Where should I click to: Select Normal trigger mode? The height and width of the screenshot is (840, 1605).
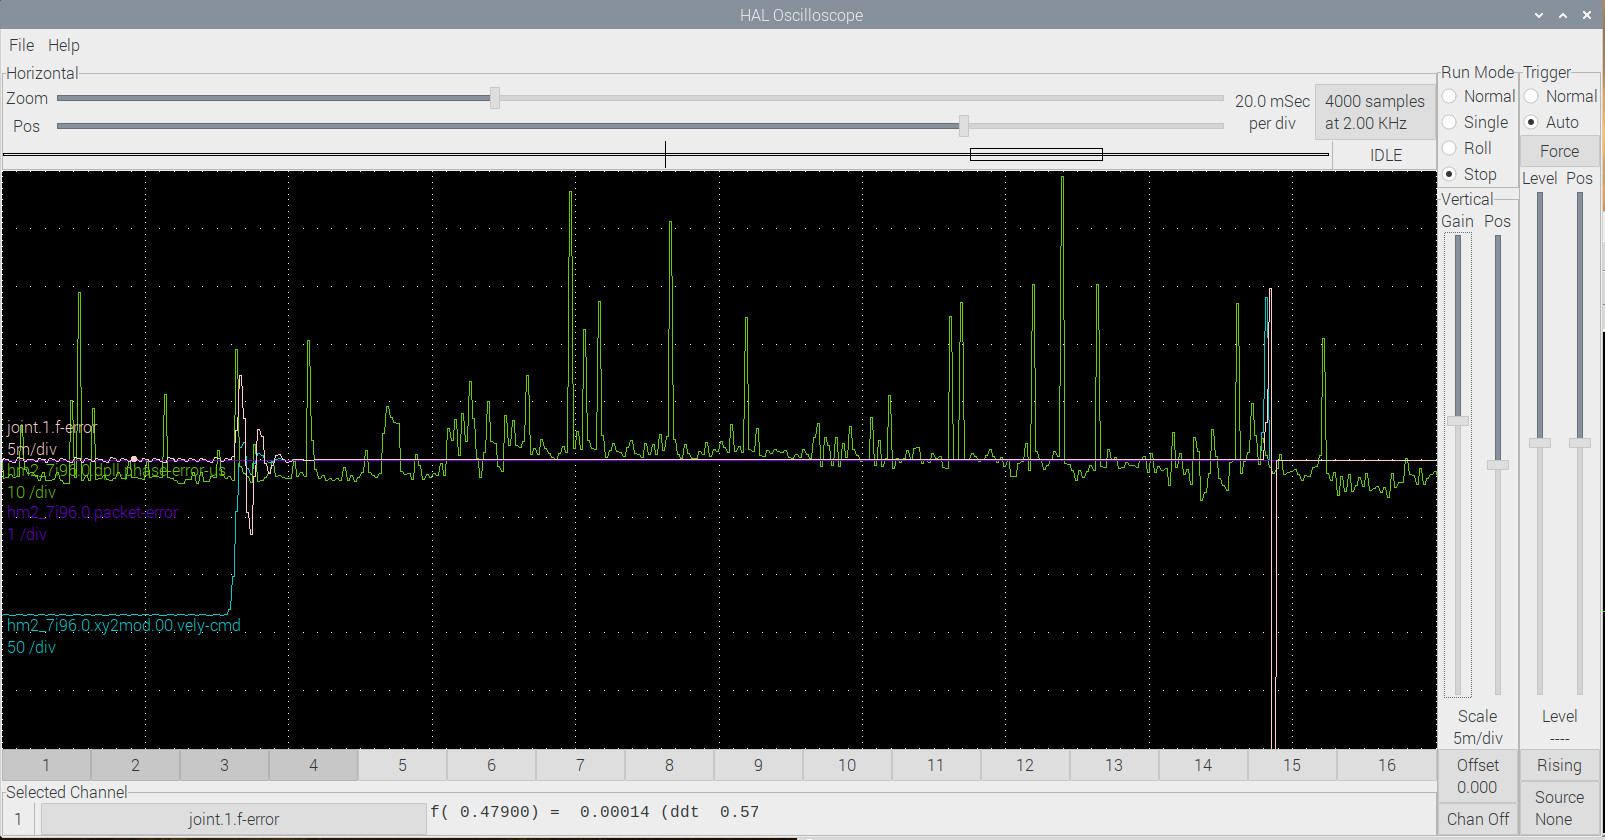[x=1560, y=96]
